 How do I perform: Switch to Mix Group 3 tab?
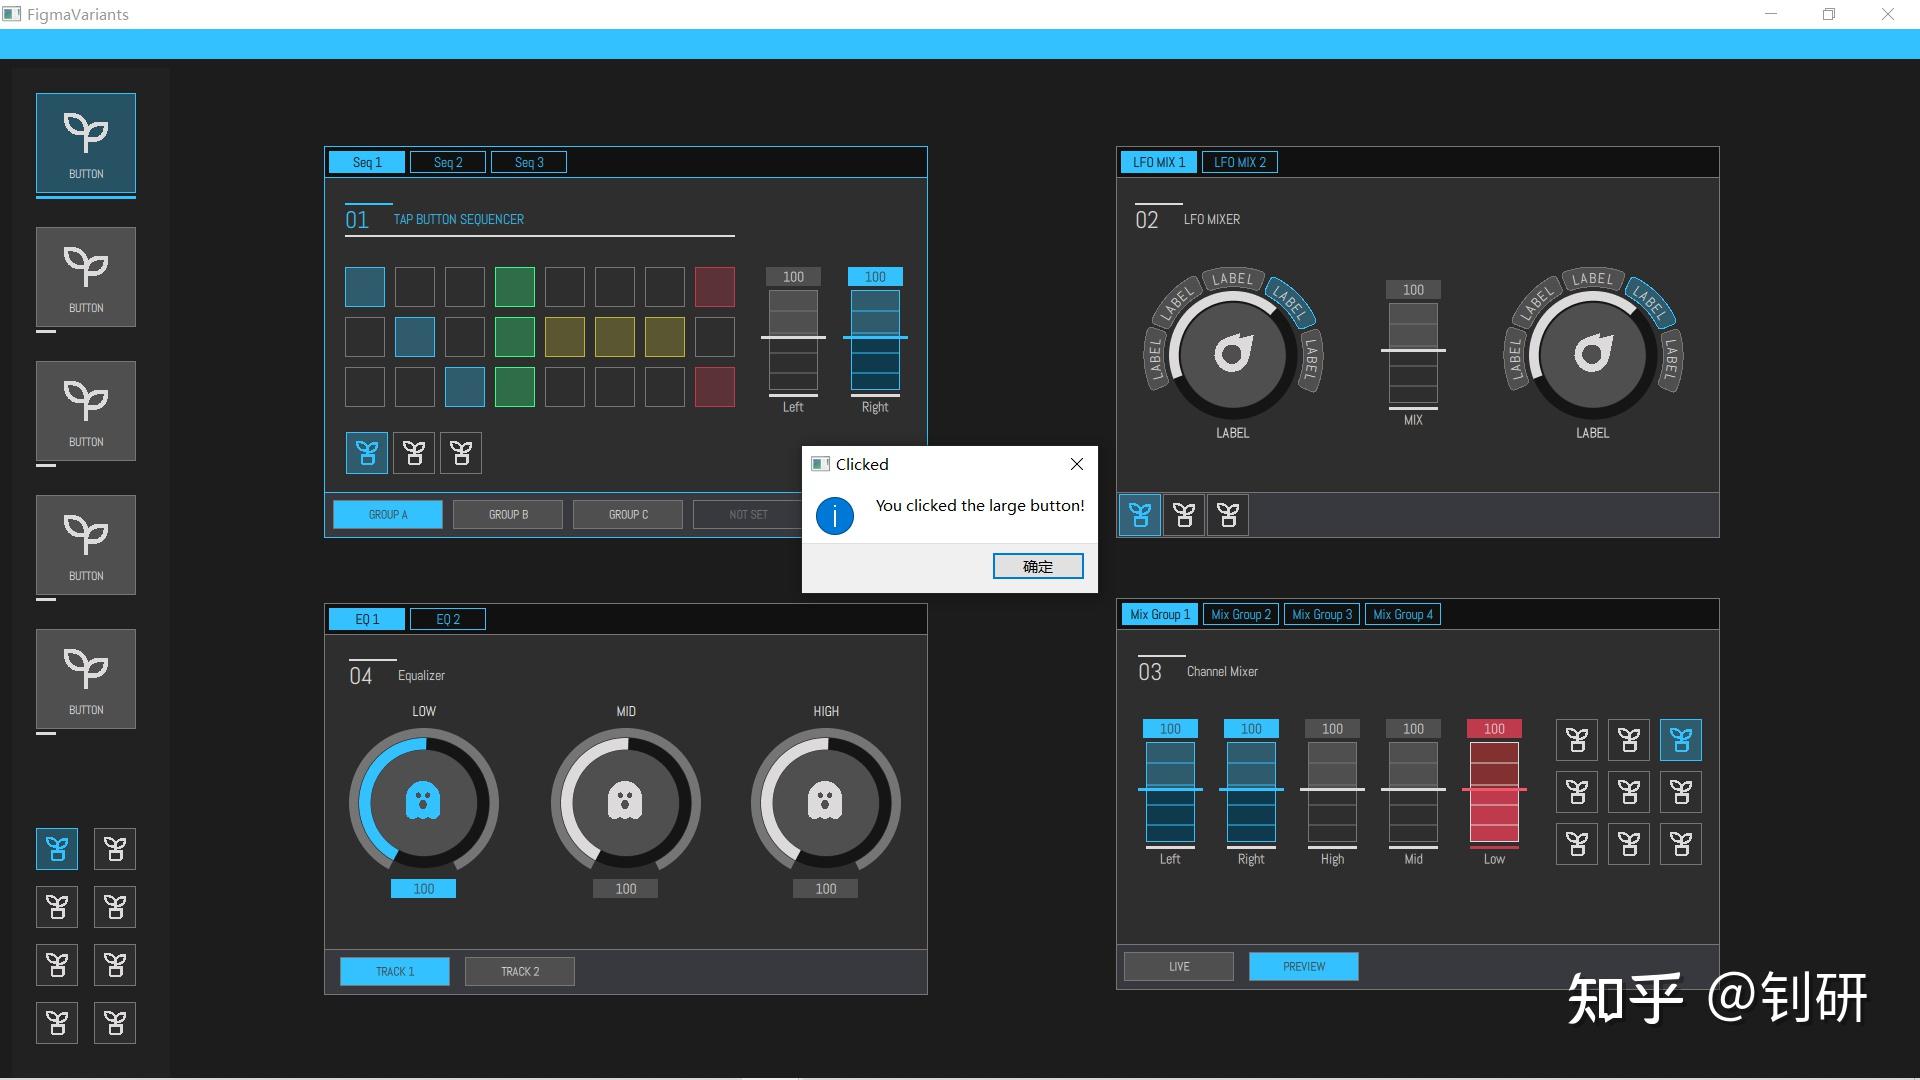point(1321,613)
